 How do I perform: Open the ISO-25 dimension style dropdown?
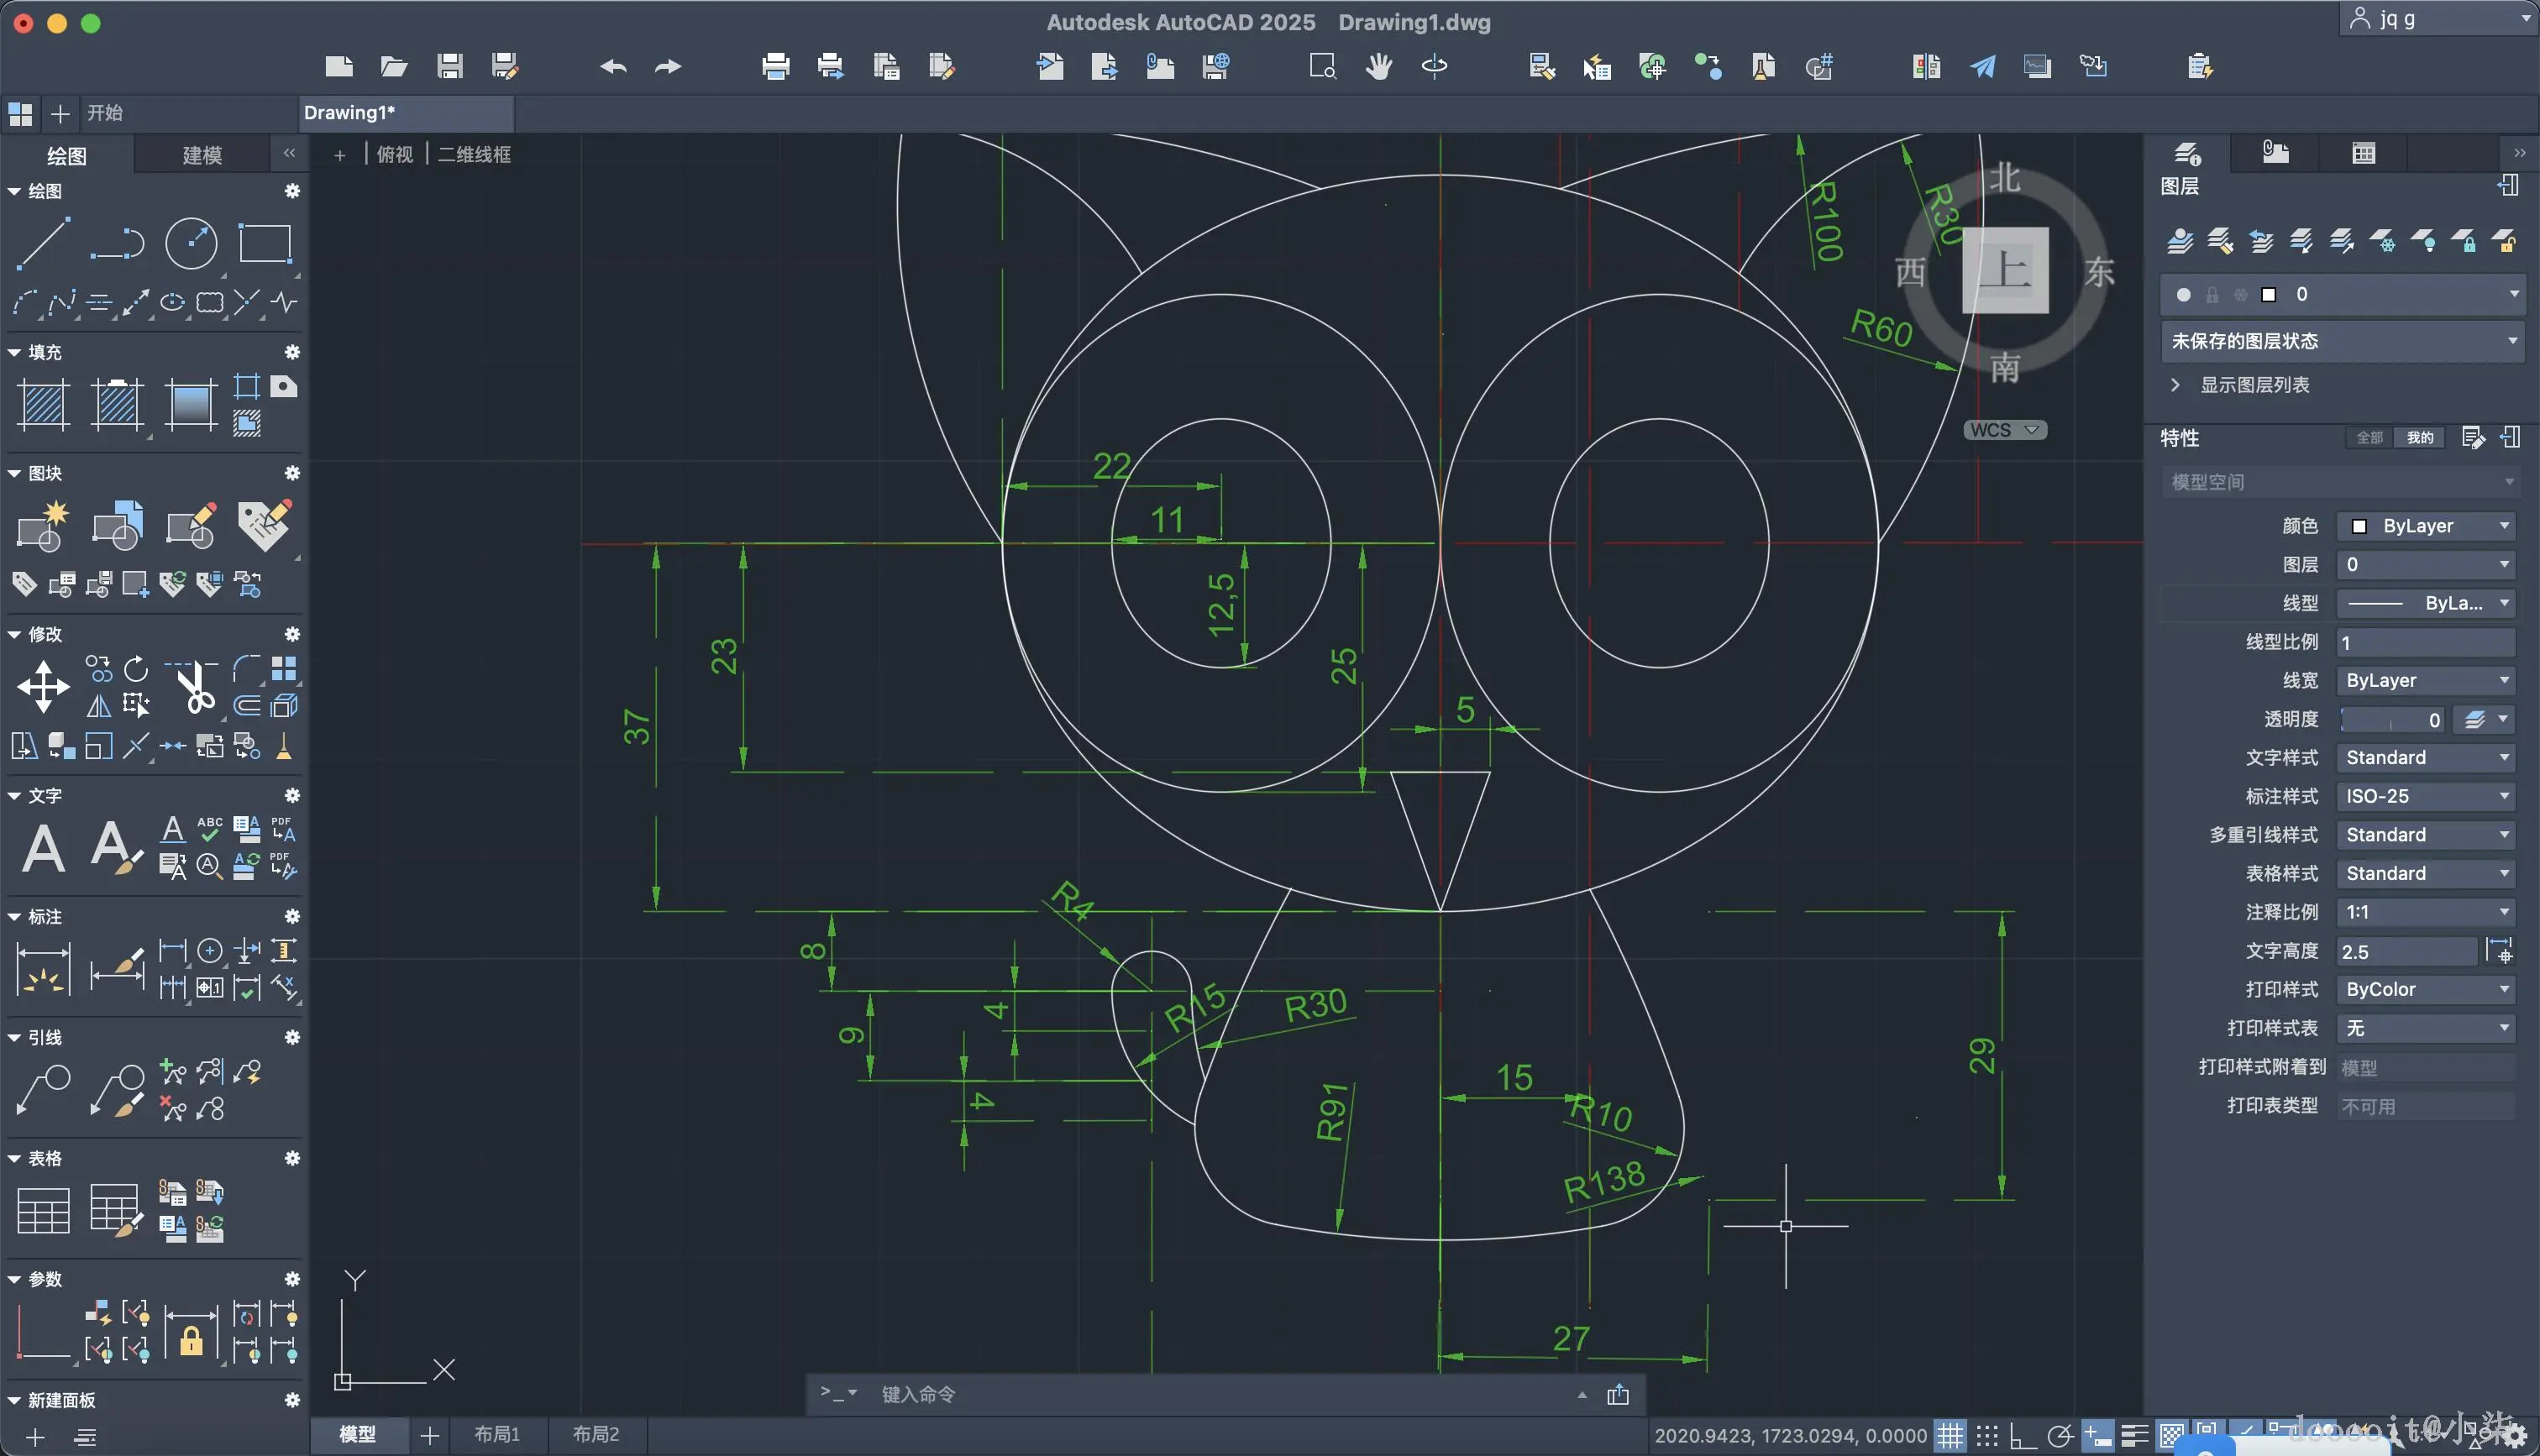pos(2426,796)
